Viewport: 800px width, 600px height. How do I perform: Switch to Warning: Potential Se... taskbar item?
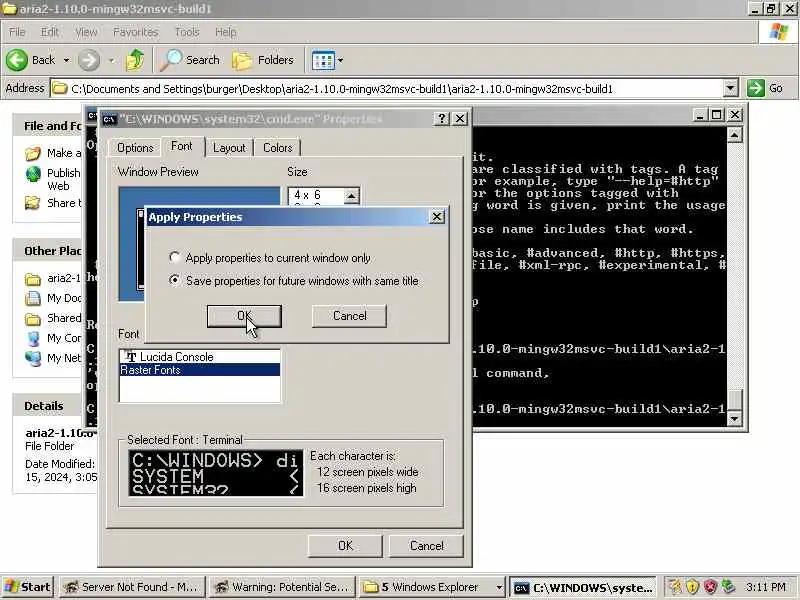coord(282,587)
